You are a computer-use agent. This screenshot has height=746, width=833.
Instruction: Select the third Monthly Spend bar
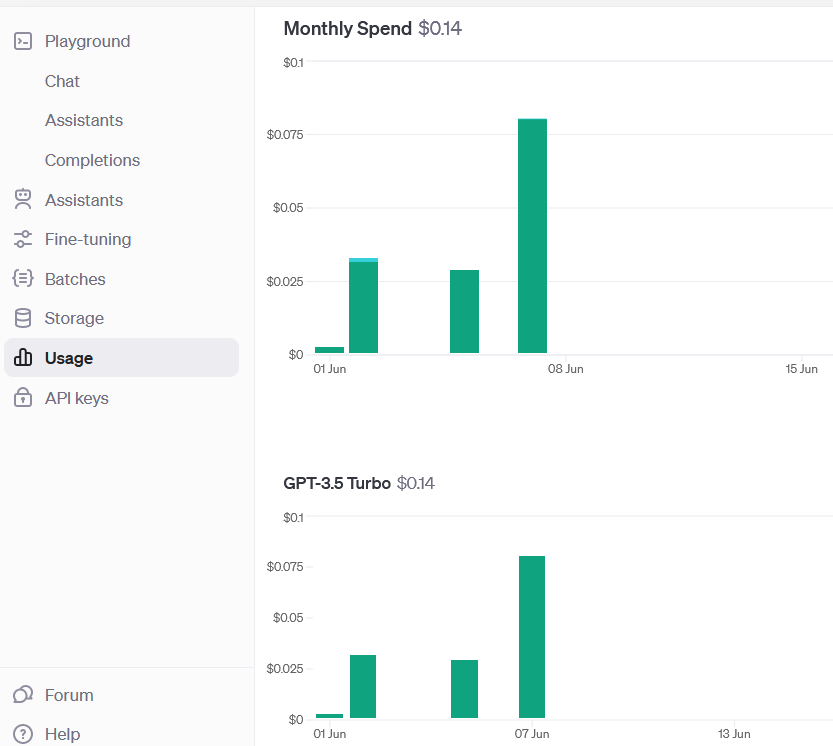[x=464, y=311]
